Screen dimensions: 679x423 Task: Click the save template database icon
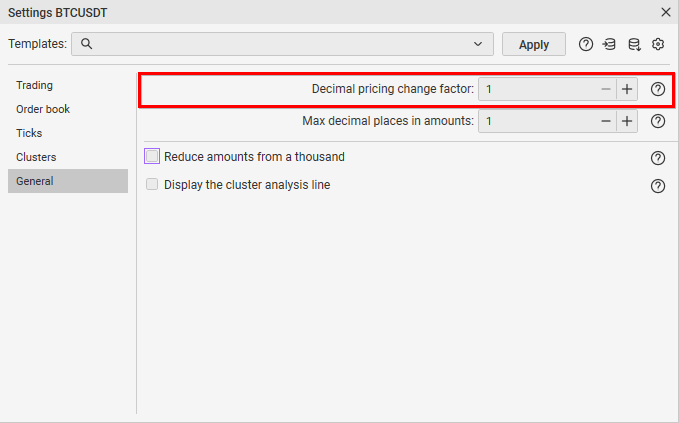pyautogui.click(x=634, y=44)
